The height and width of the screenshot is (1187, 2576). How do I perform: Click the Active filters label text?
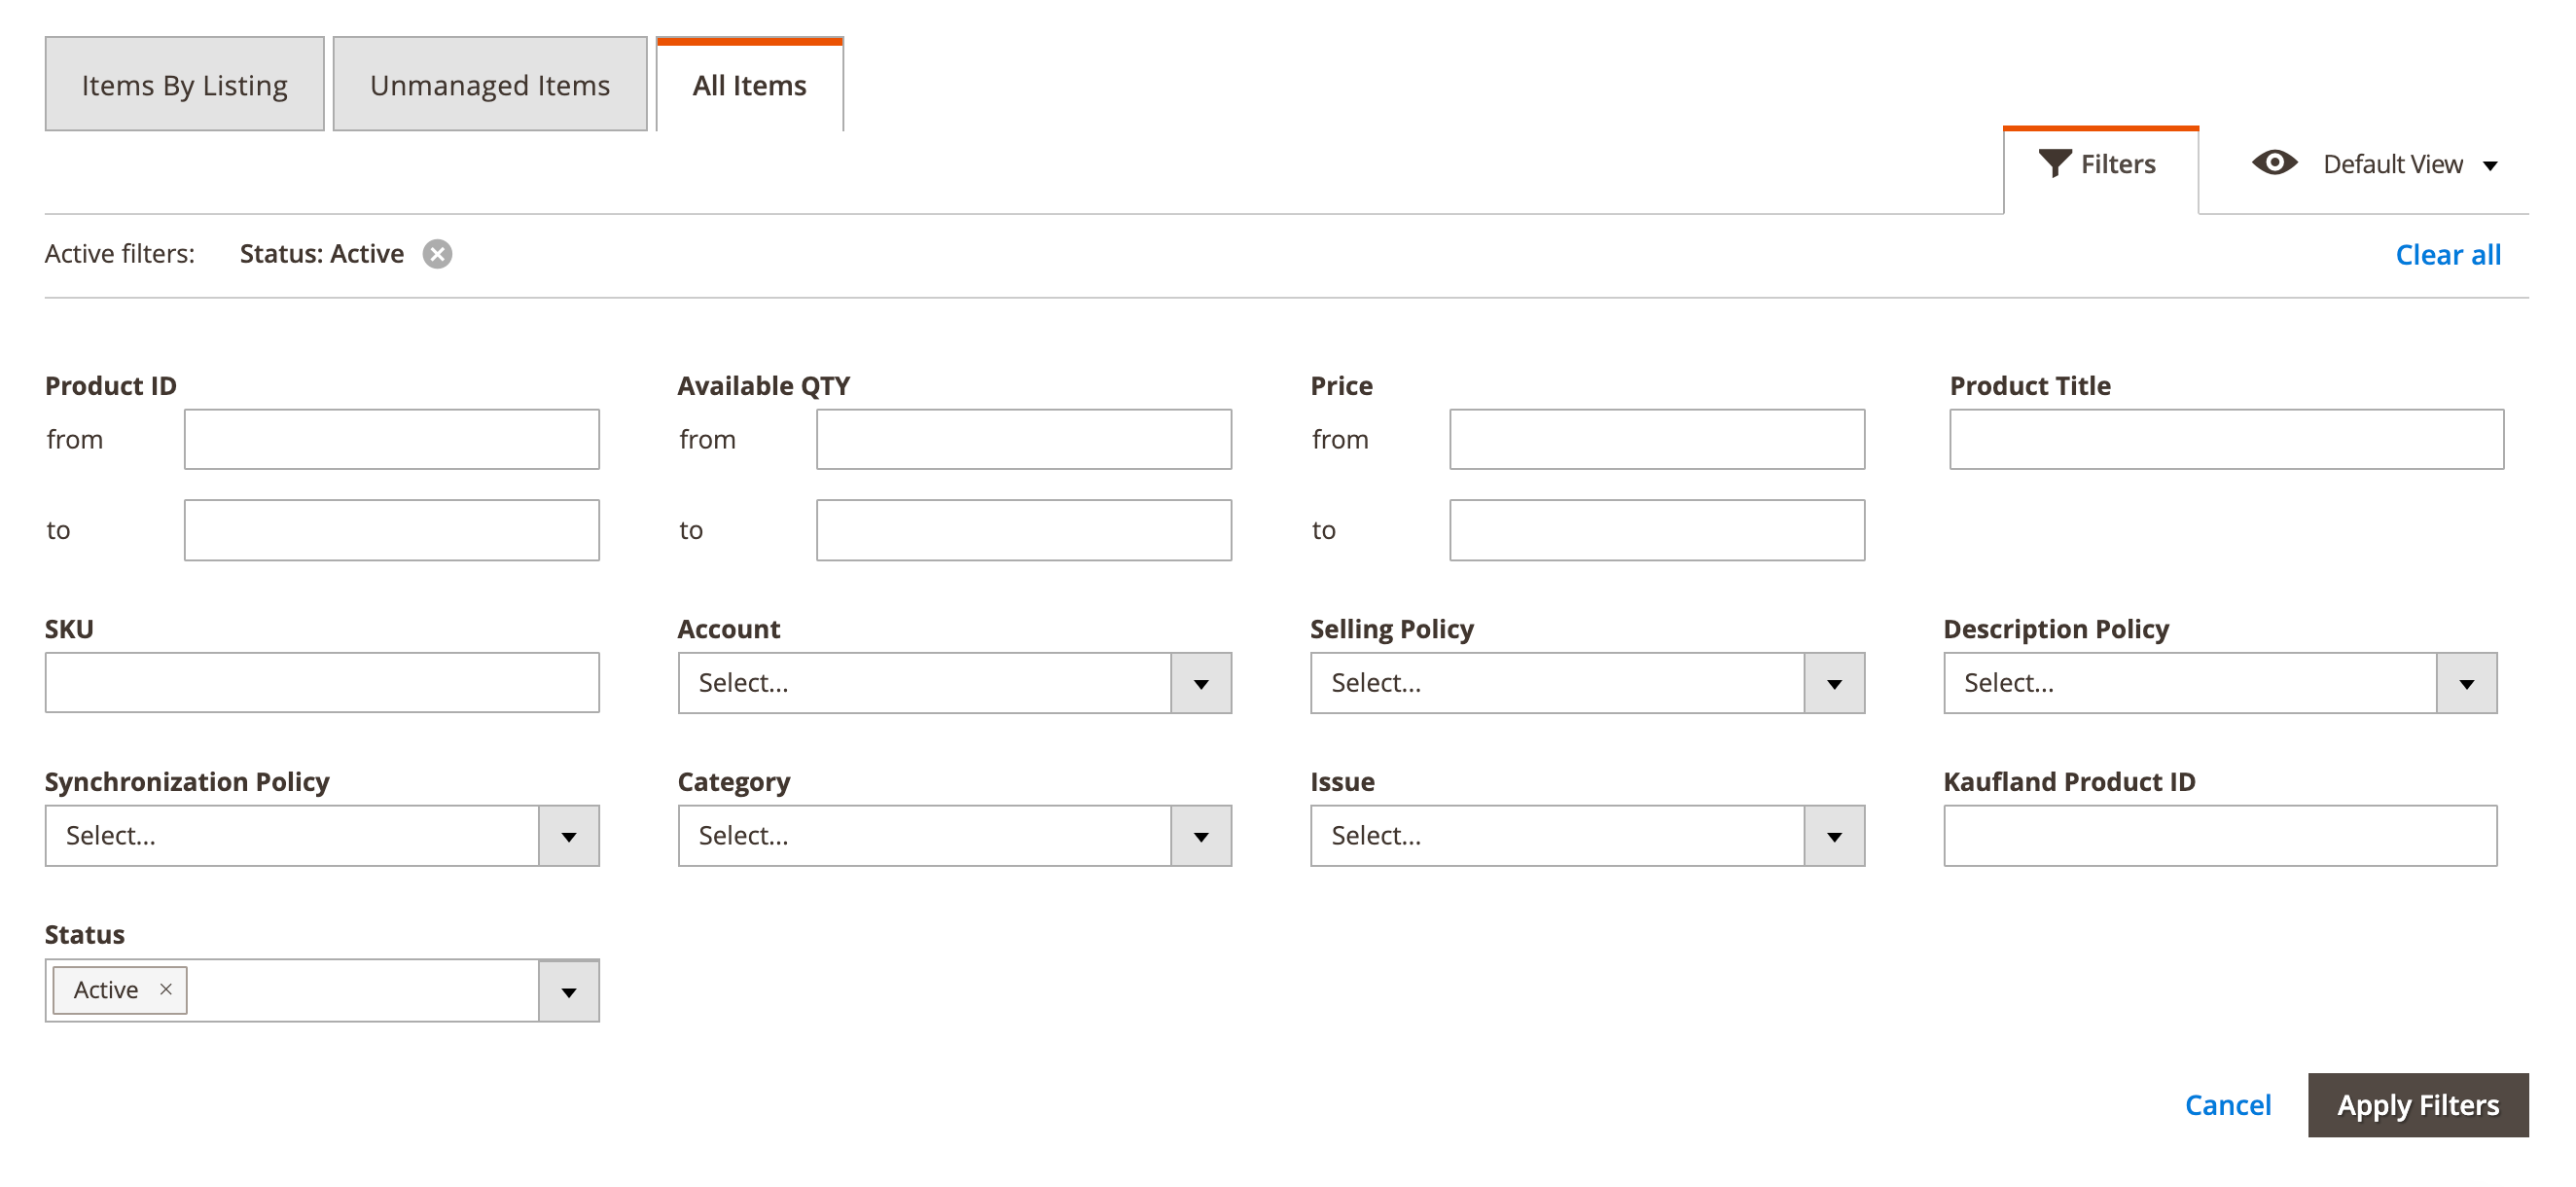[x=120, y=254]
